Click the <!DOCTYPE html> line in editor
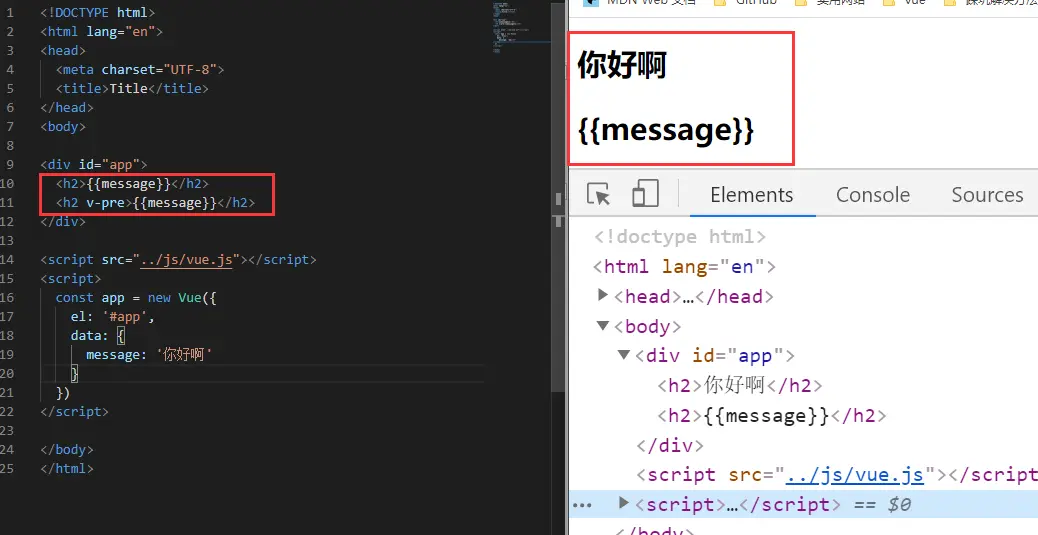The width and height of the screenshot is (1038, 535). (x=97, y=12)
